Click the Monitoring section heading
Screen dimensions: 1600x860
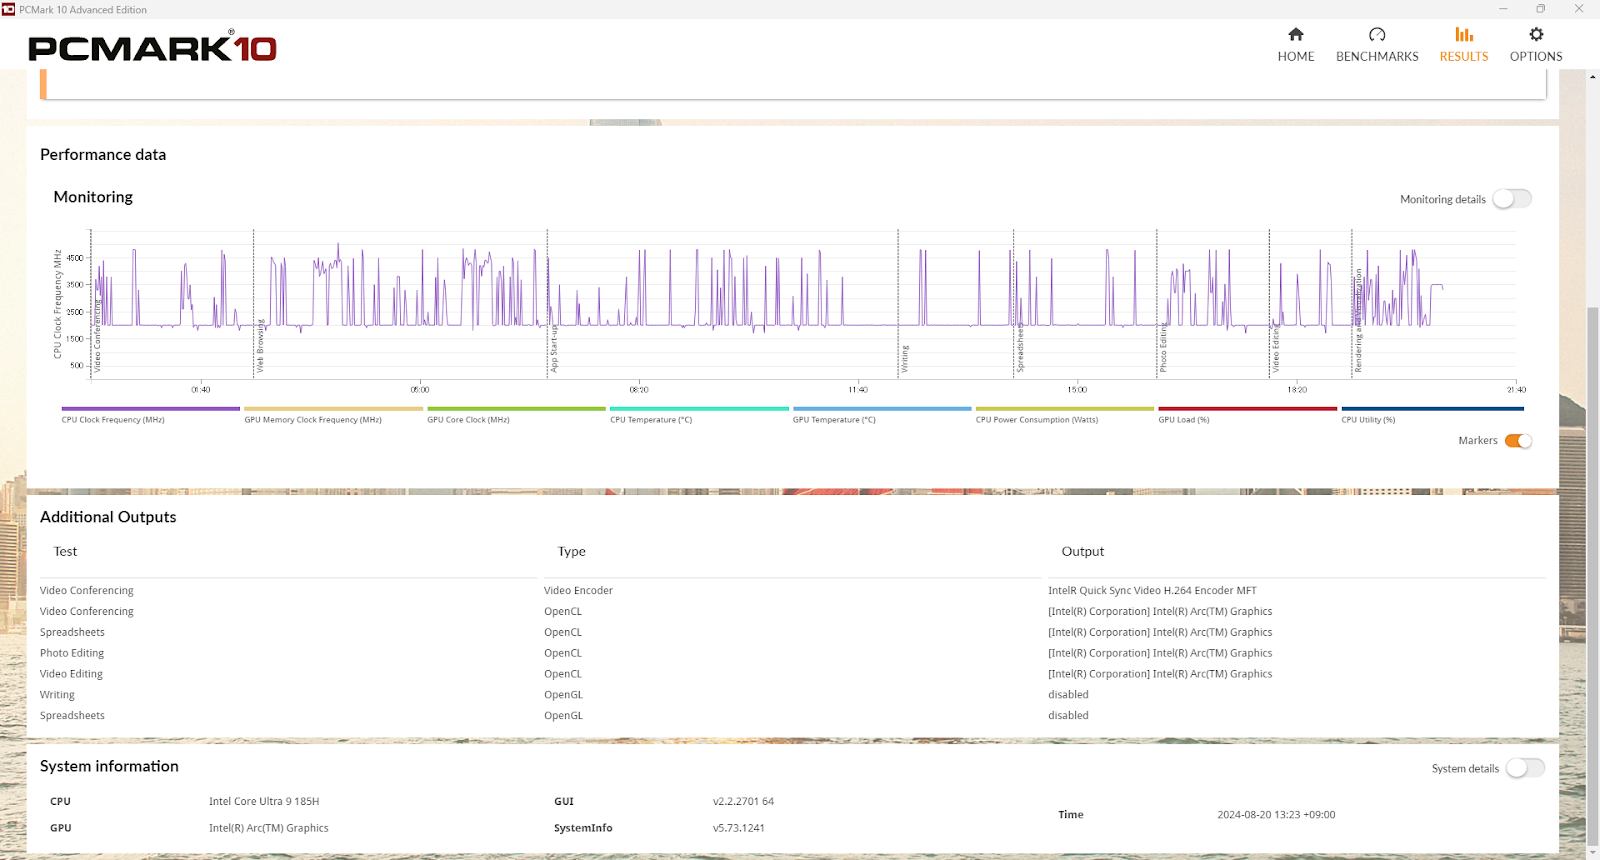(93, 197)
